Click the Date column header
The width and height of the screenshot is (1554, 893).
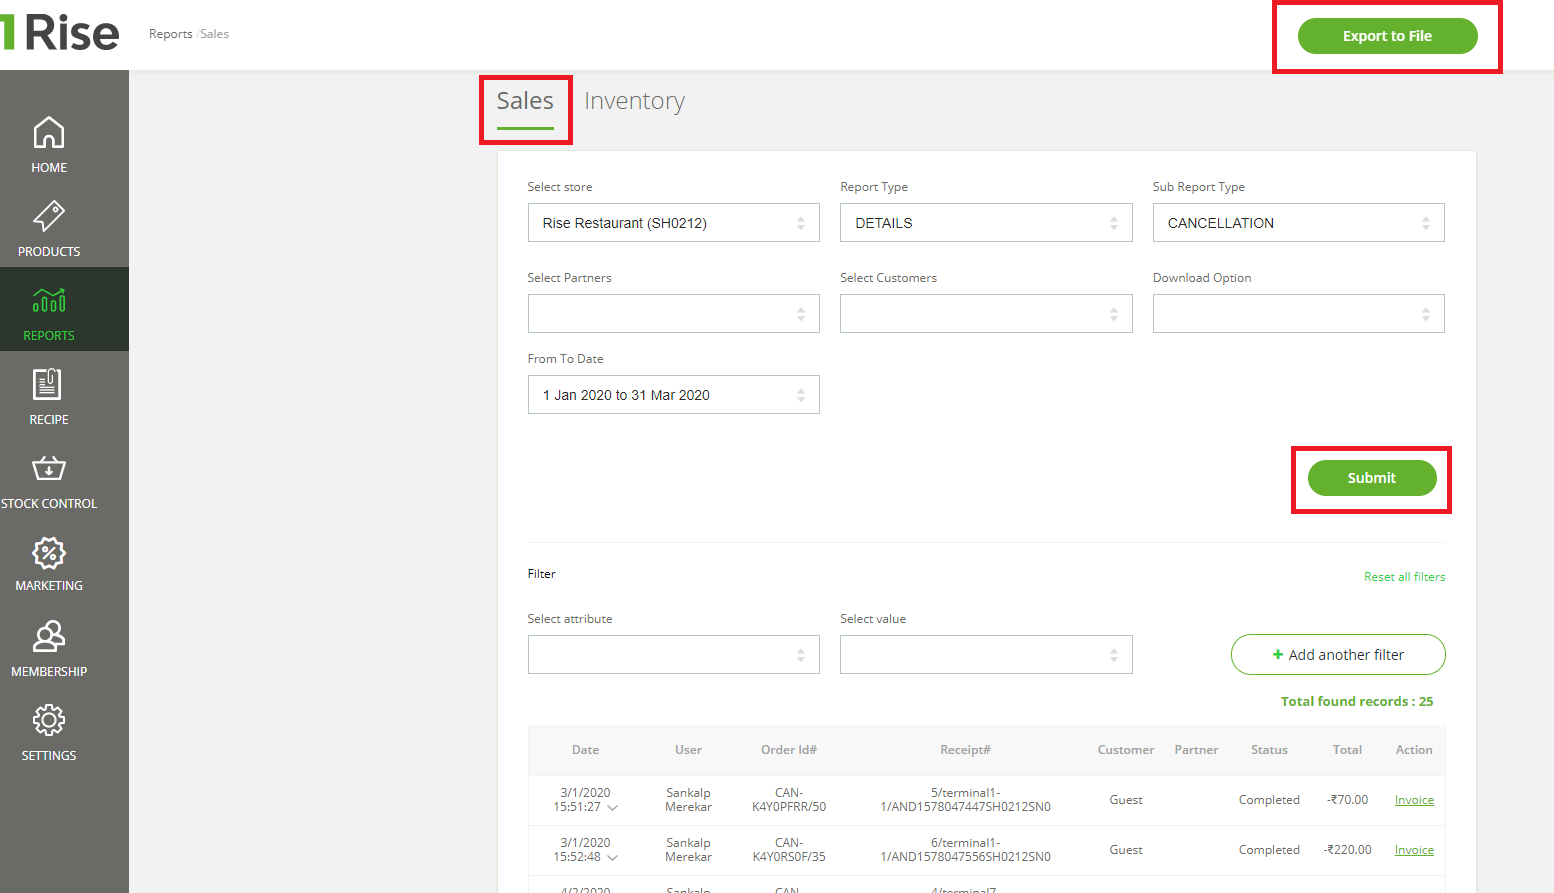tap(585, 750)
